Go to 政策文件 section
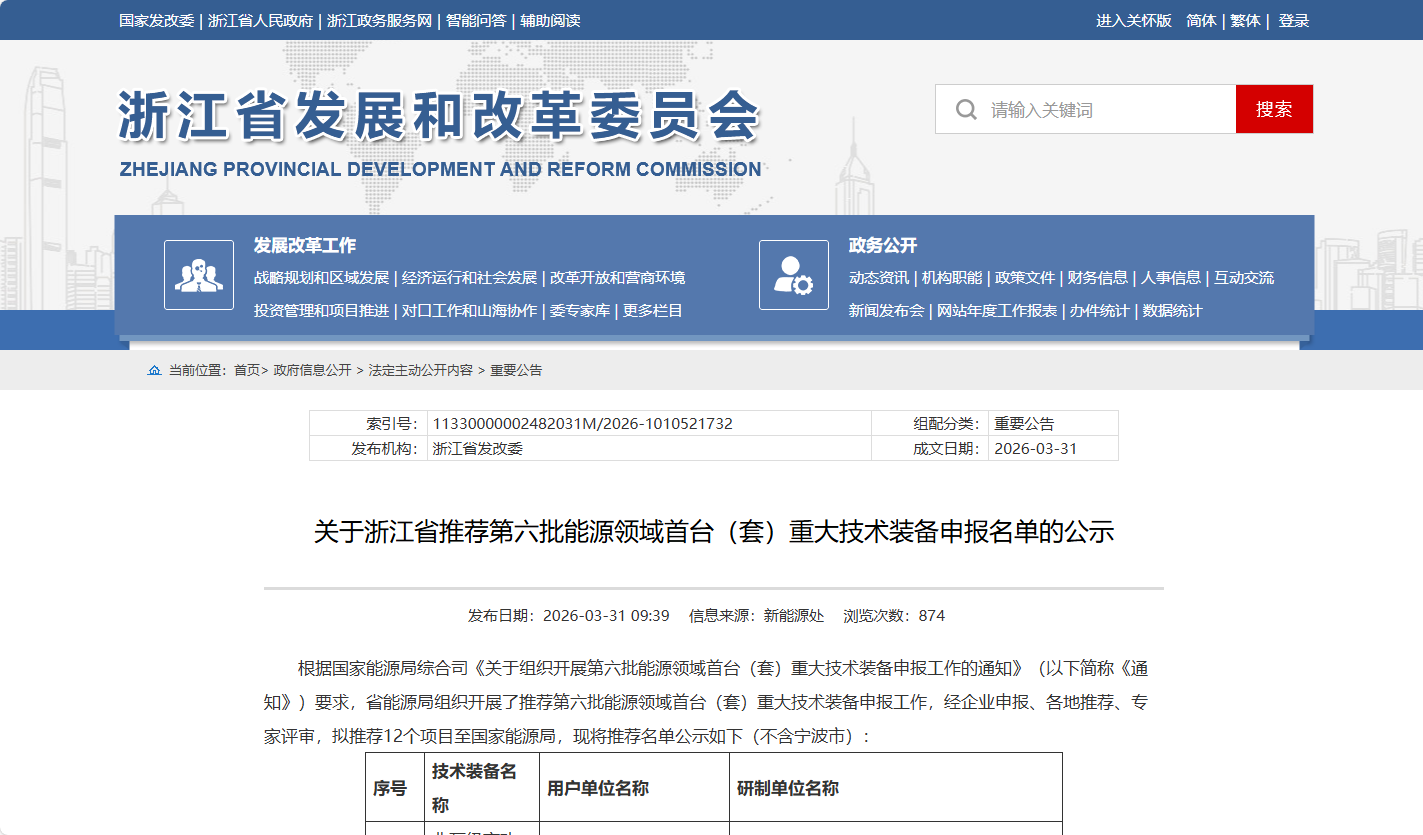This screenshot has width=1423, height=835. 1024,278
